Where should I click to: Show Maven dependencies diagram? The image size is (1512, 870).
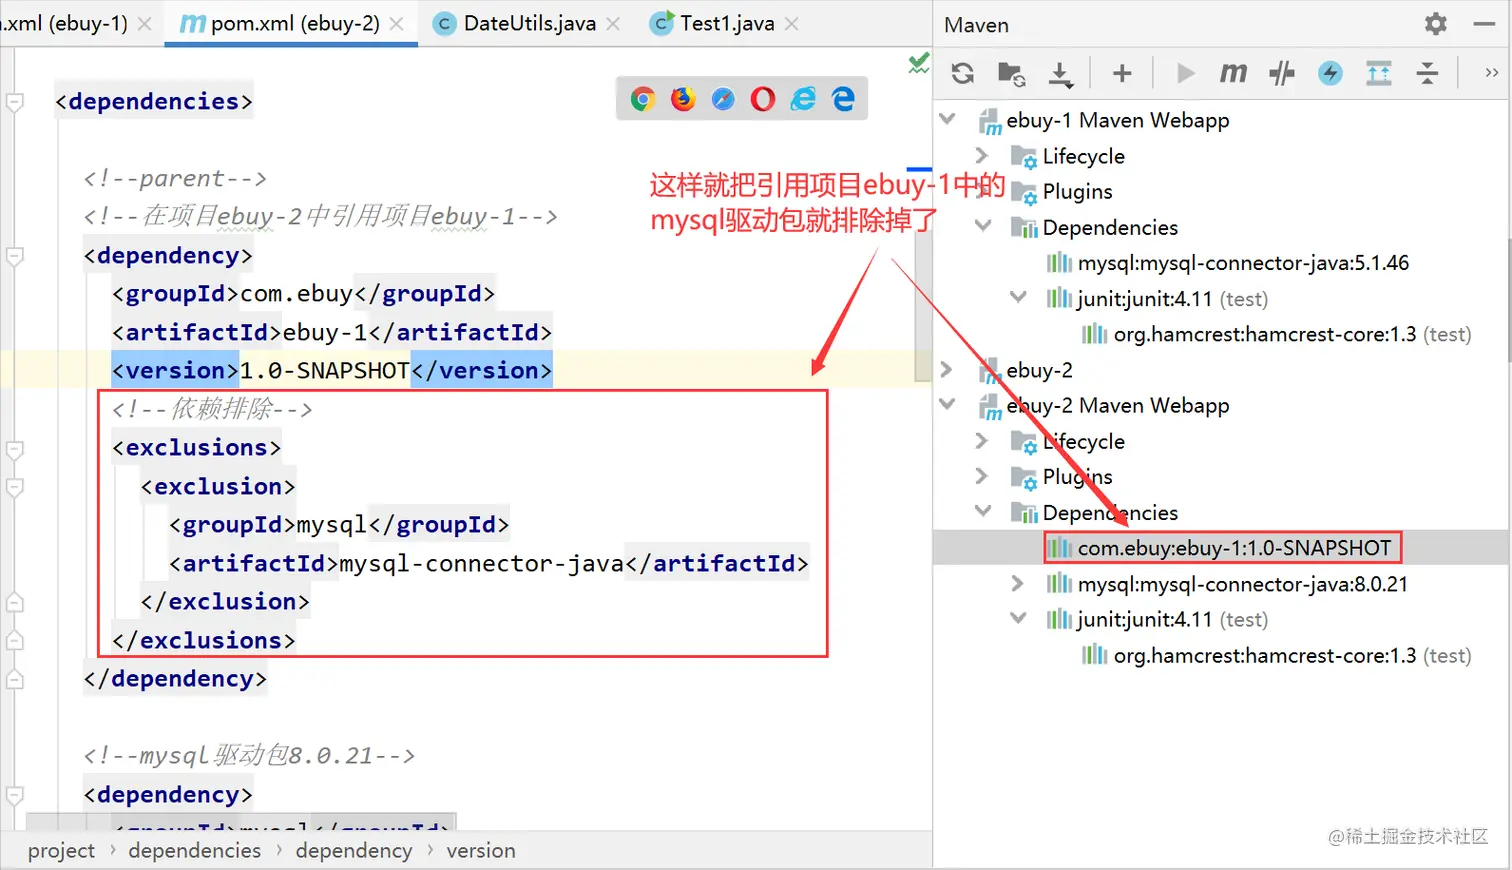1379,73
